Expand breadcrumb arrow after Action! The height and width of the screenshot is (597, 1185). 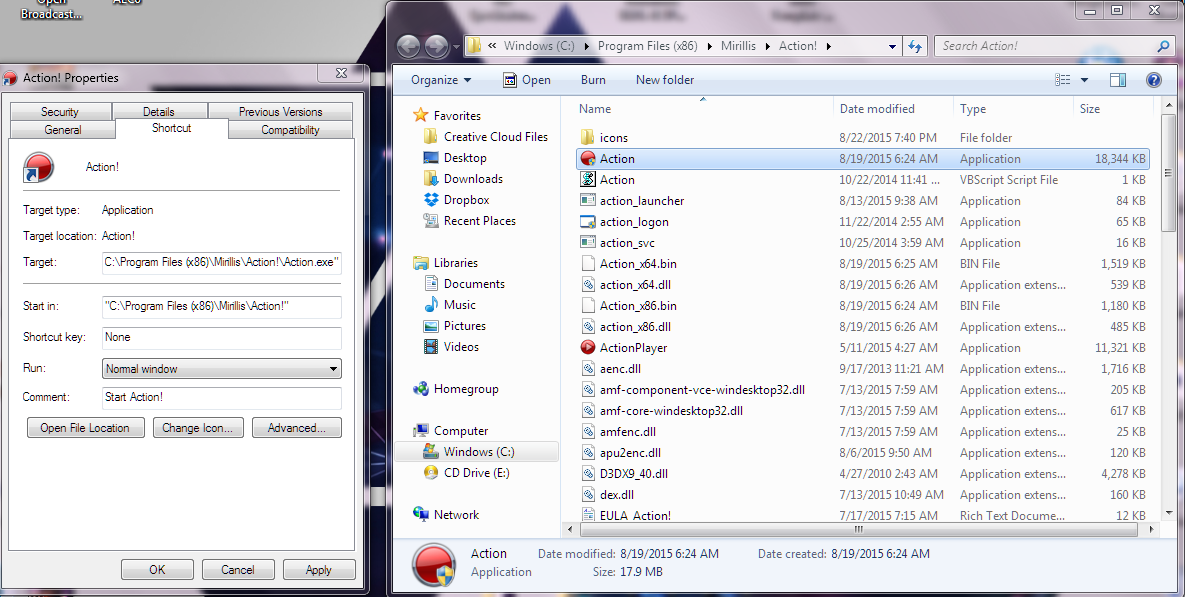(x=828, y=46)
